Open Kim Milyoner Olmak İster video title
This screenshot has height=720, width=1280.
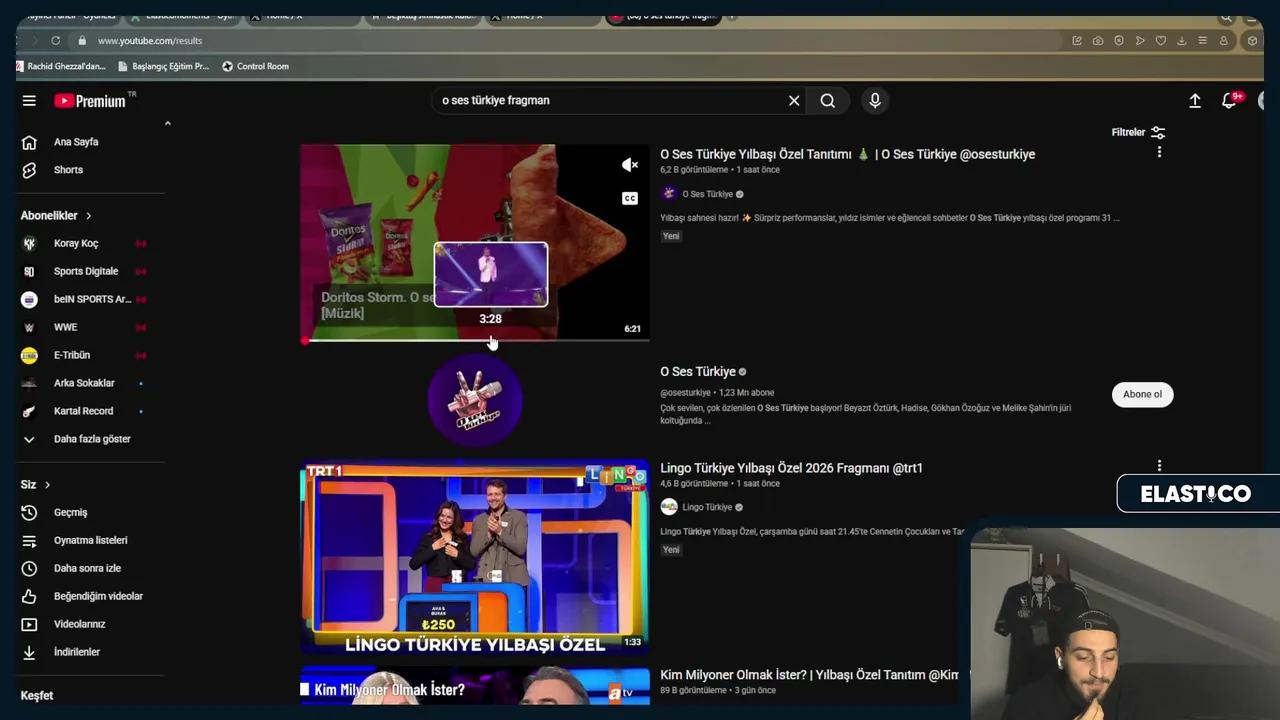pyautogui.click(x=809, y=676)
